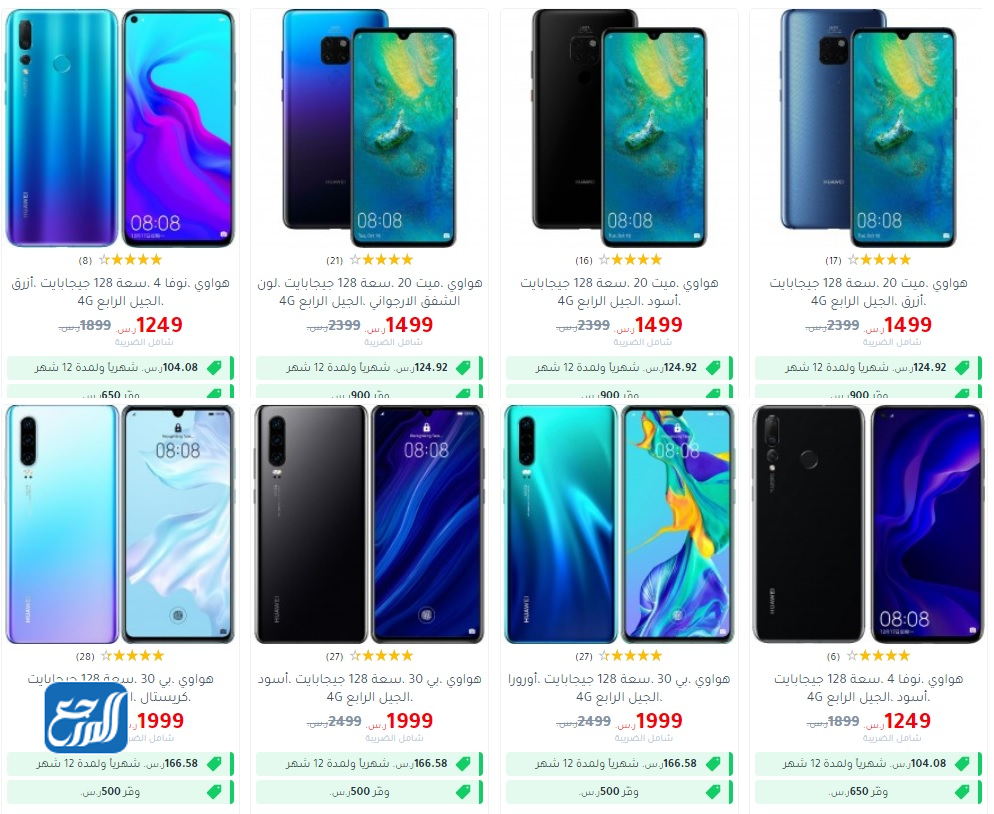Click green tag icon beside 124.92 Twilight Mate 20
Screen dimensions: 994x814
click(463, 368)
